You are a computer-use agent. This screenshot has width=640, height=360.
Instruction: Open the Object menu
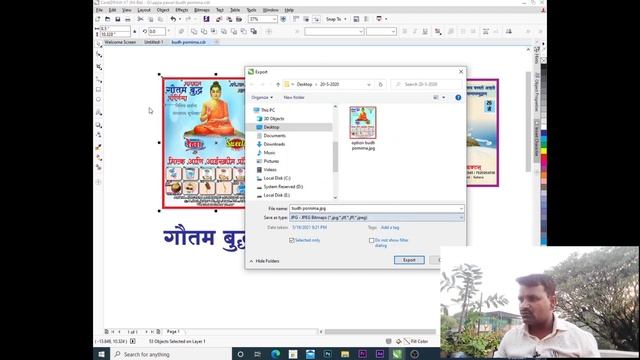(163, 10)
